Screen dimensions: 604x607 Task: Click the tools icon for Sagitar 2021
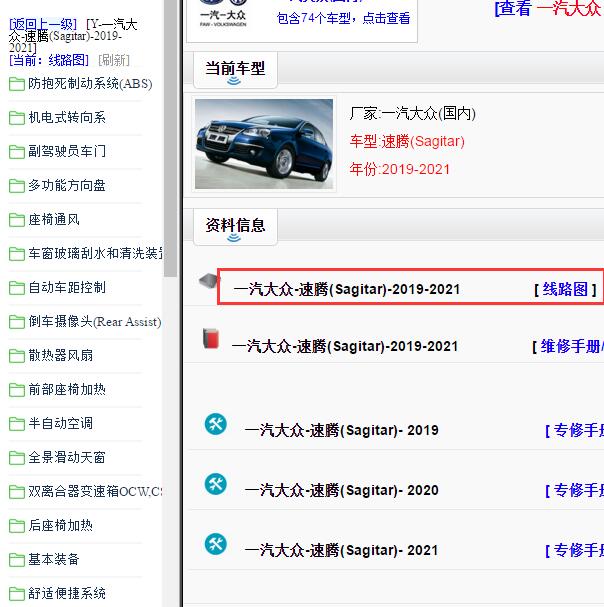(x=216, y=544)
